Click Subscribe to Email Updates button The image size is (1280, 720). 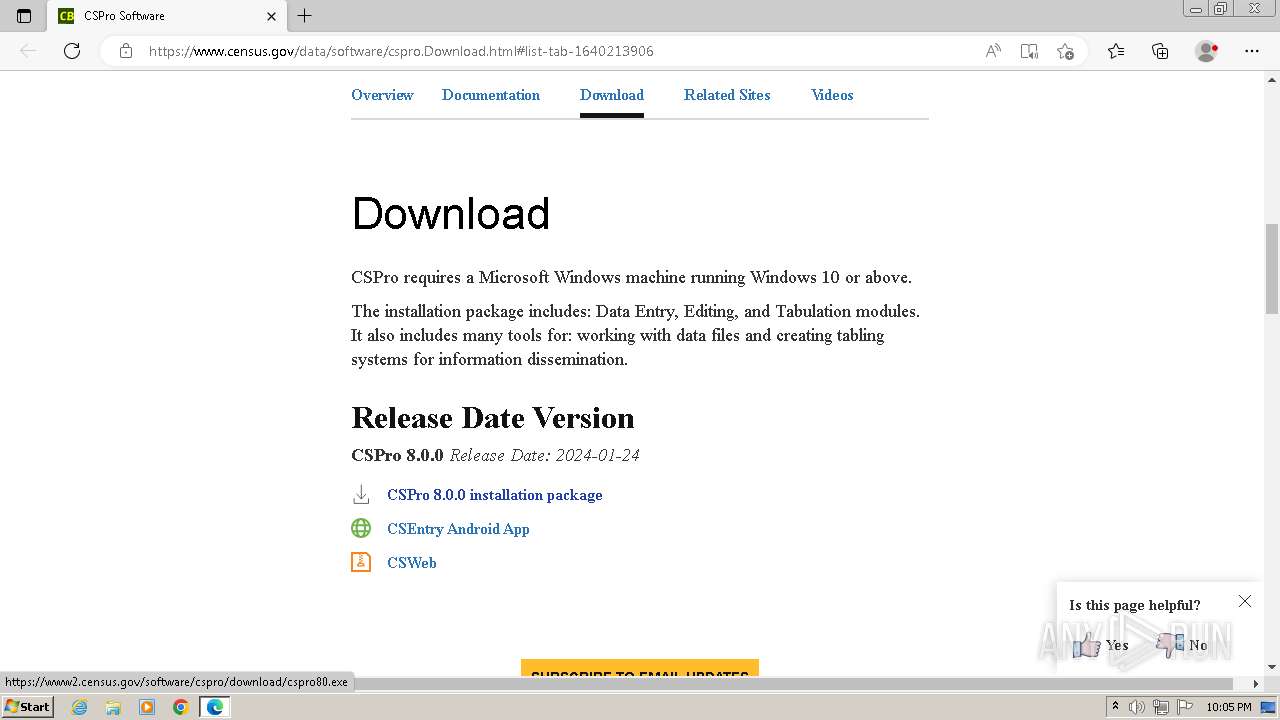pos(640,668)
